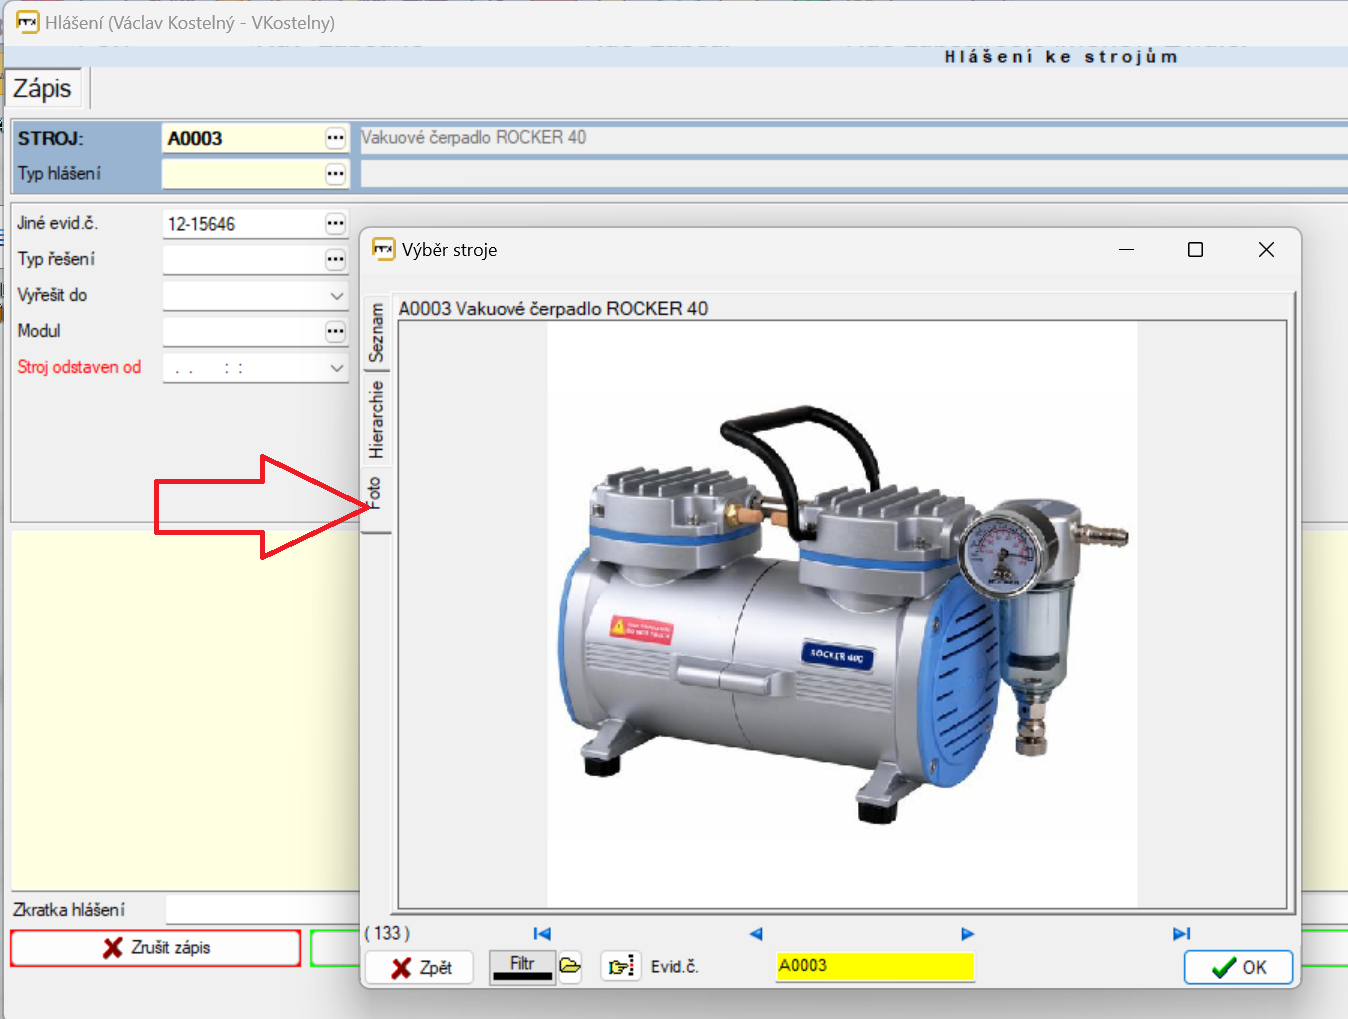1348x1019 pixels.
Task: Click the Vakuové čerpadlo ROCKER 40 description field
Action: 854,139
